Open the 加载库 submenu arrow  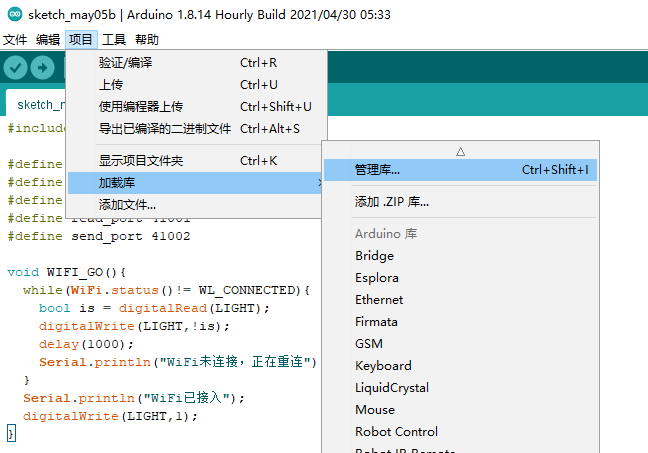[319, 183]
